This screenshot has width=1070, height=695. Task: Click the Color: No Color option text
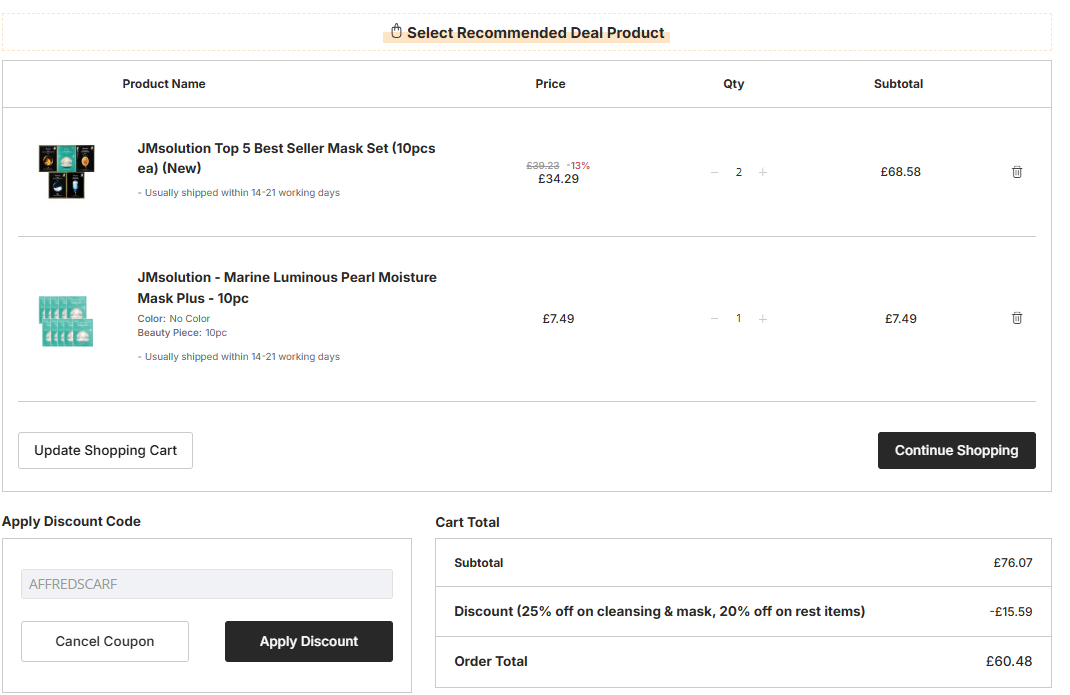click(x=173, y=319)
